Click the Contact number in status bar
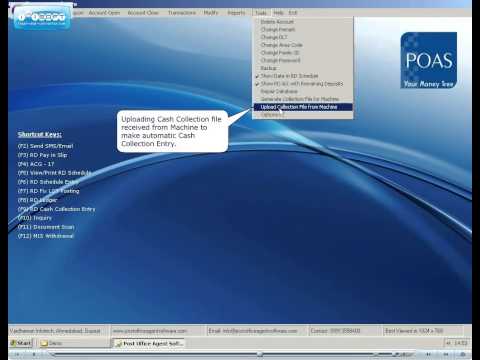This screenshot has height=360, width=480. pyautogui.click(x=335, y=331)
